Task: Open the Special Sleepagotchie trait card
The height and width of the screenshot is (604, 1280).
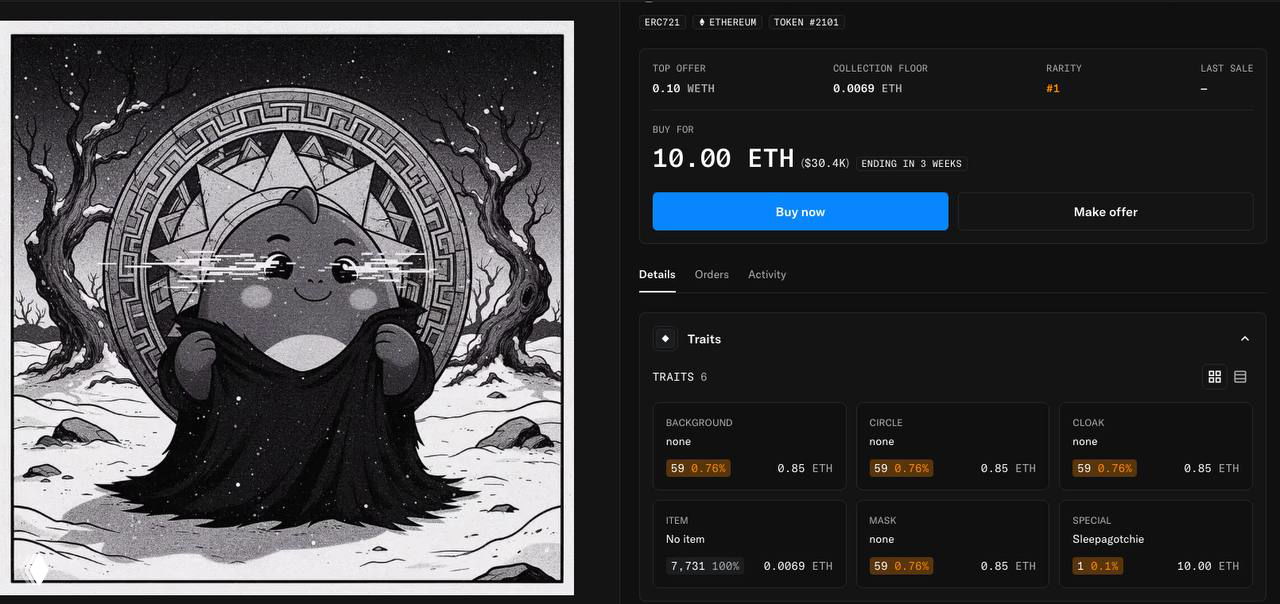Action: point(1156,544)
